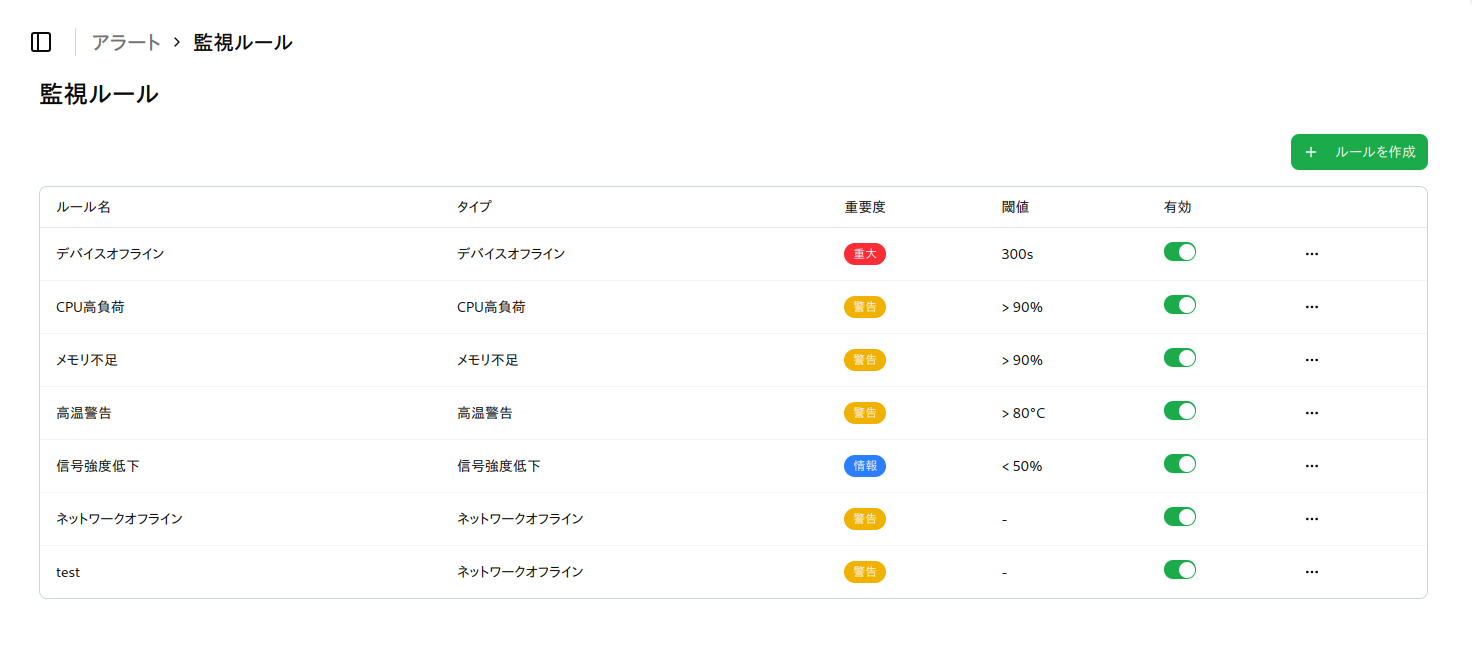Turn off the CPU高負荷 rule switch
This screenshot has height=663, width=1472.
[1179, 305]
